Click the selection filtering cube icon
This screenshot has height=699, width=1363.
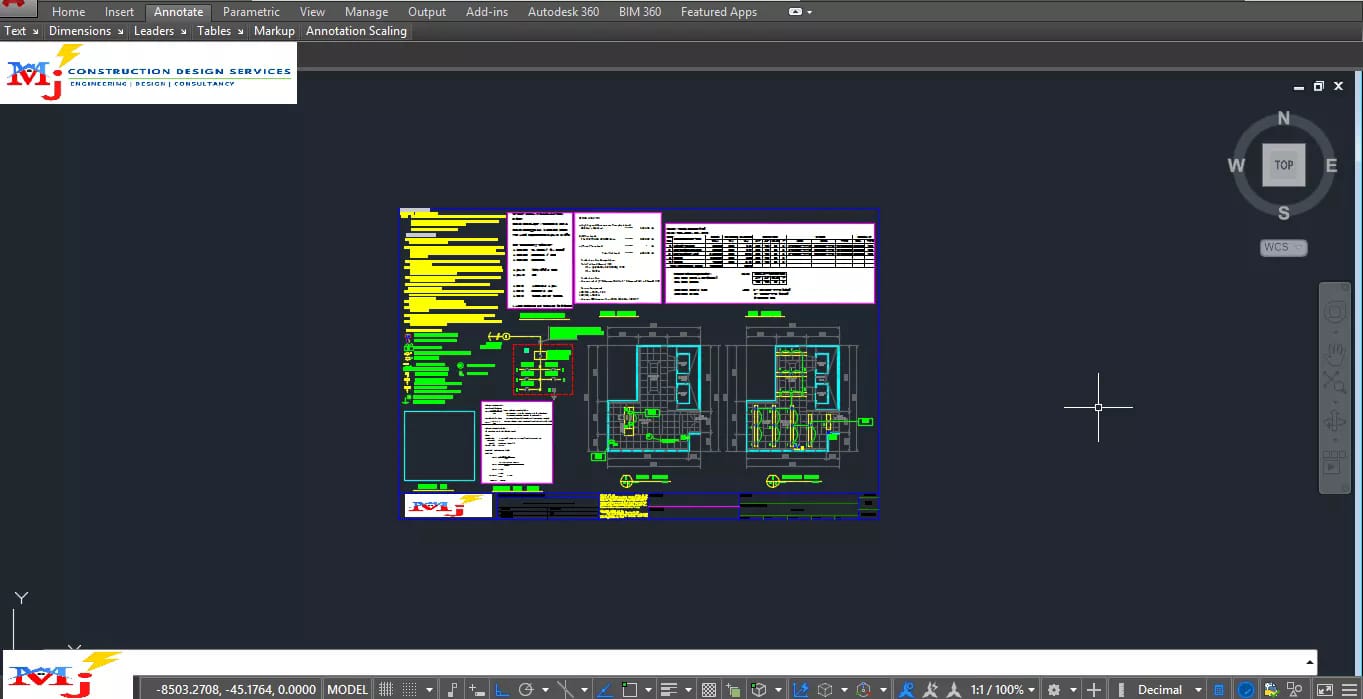tap(825, 689)
